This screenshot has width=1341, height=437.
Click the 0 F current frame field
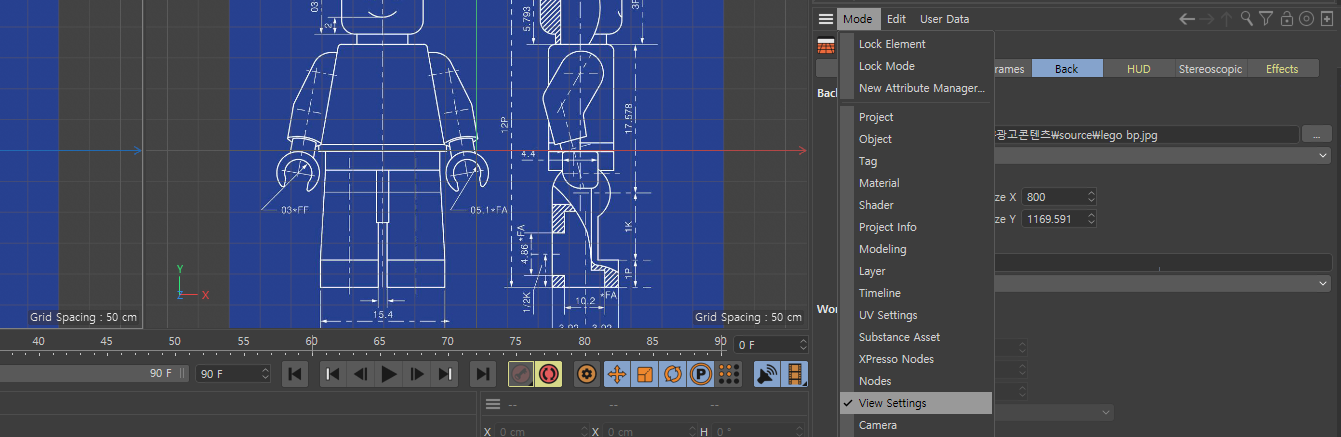point(771,345)
